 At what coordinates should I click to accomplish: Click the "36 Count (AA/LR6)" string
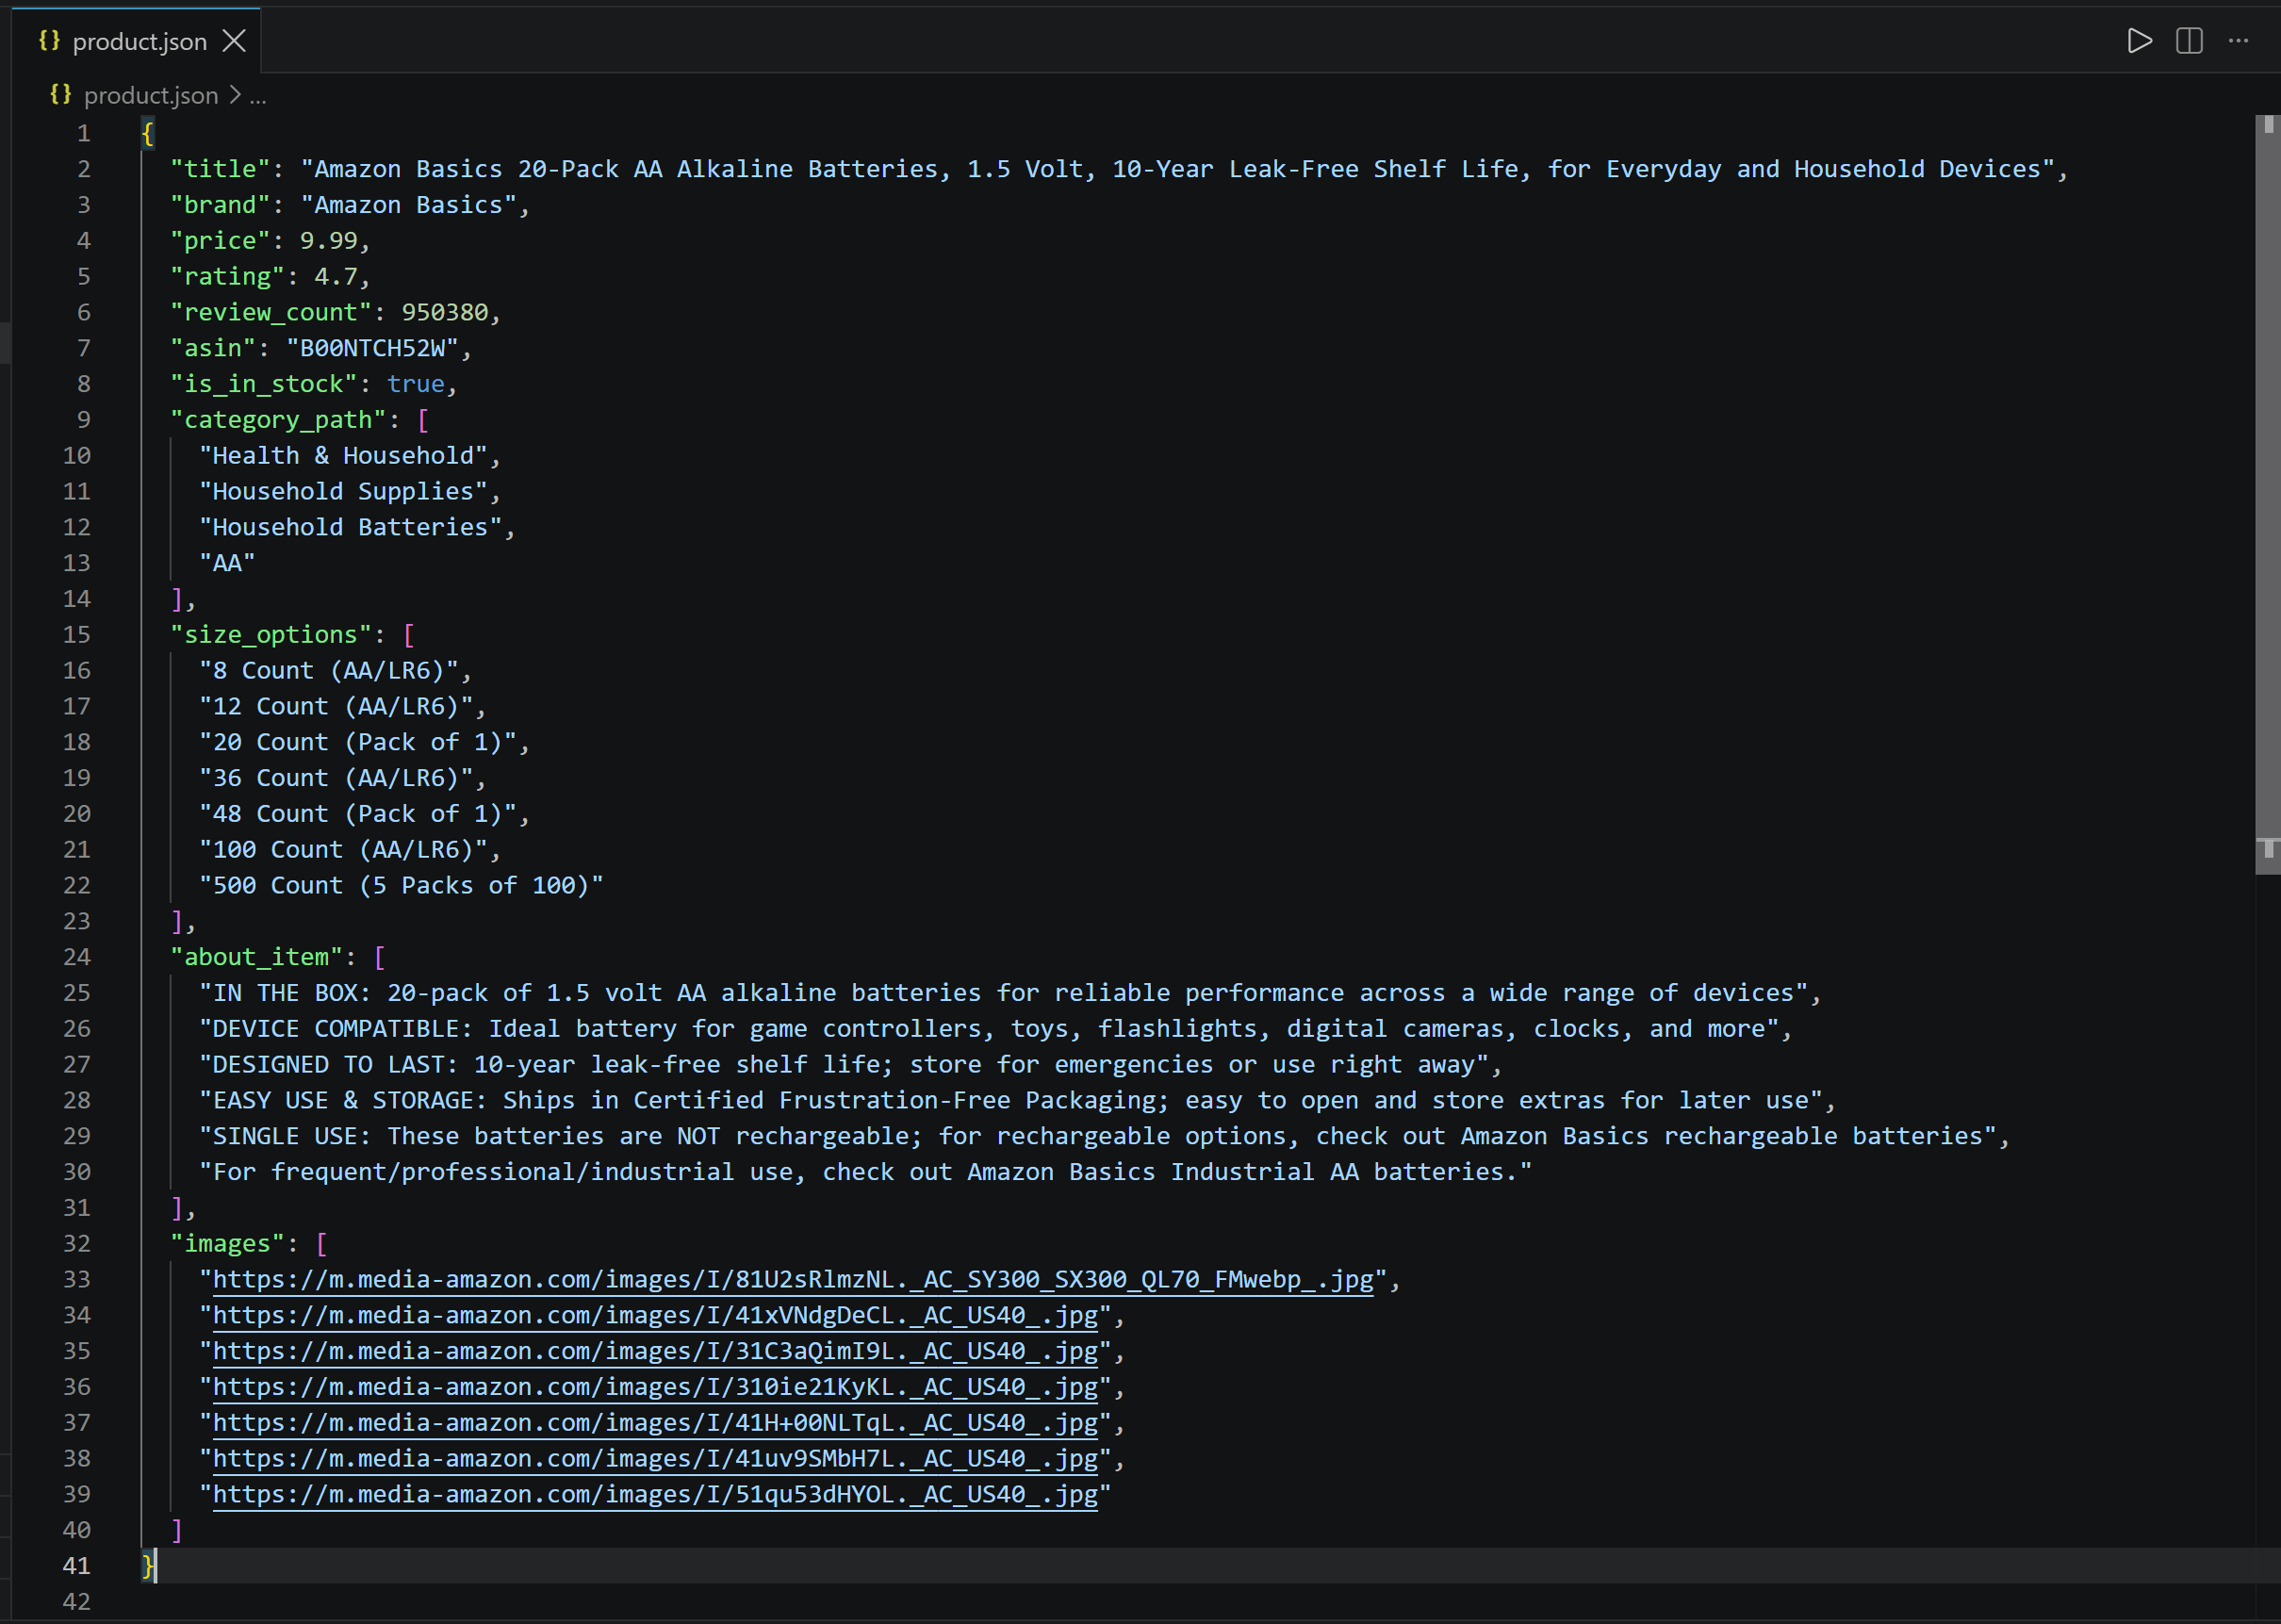tap(336, 778)
